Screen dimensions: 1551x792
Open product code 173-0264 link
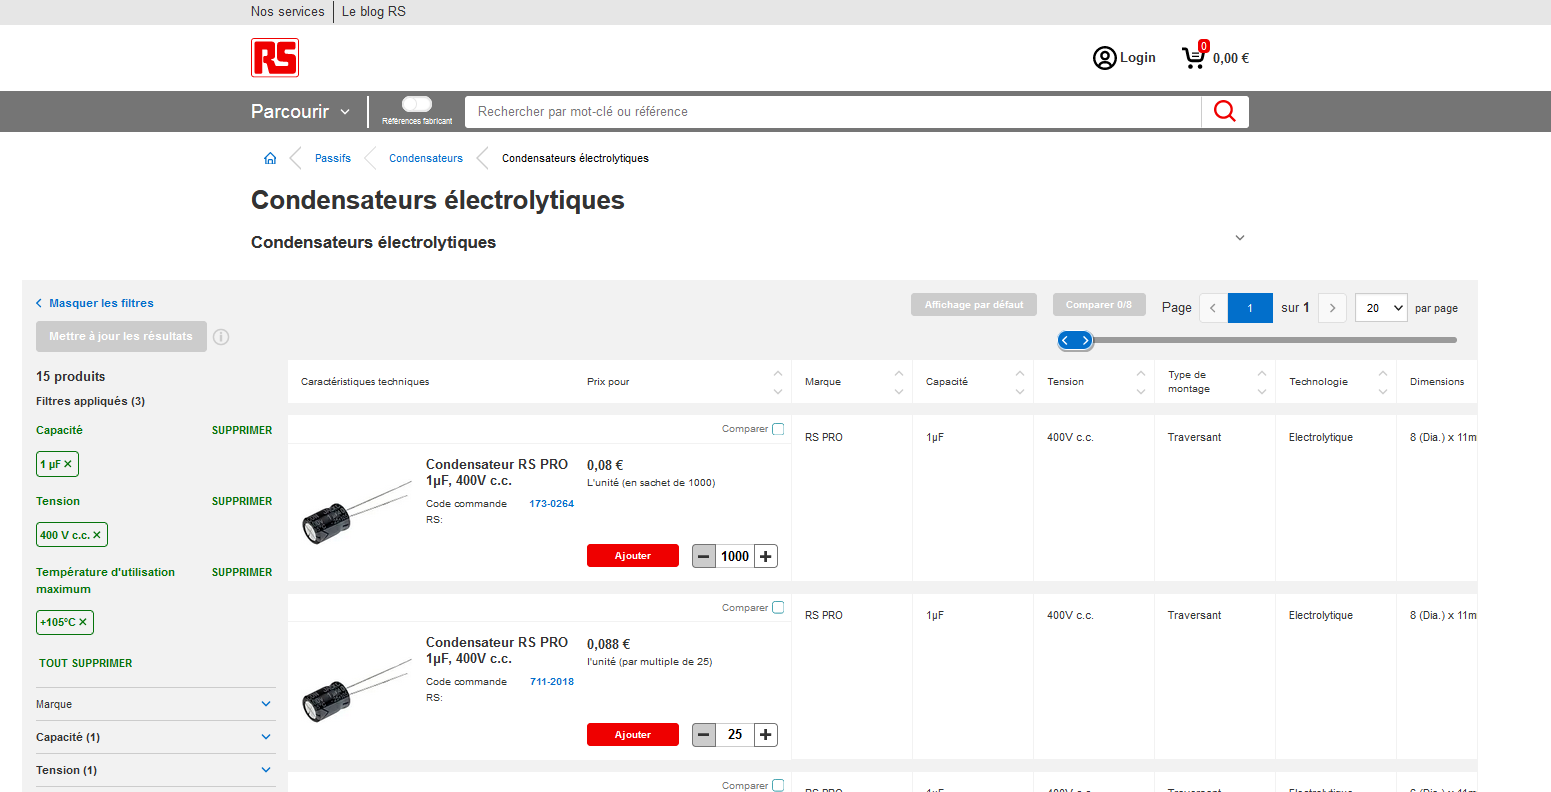(x=552, y=504)
